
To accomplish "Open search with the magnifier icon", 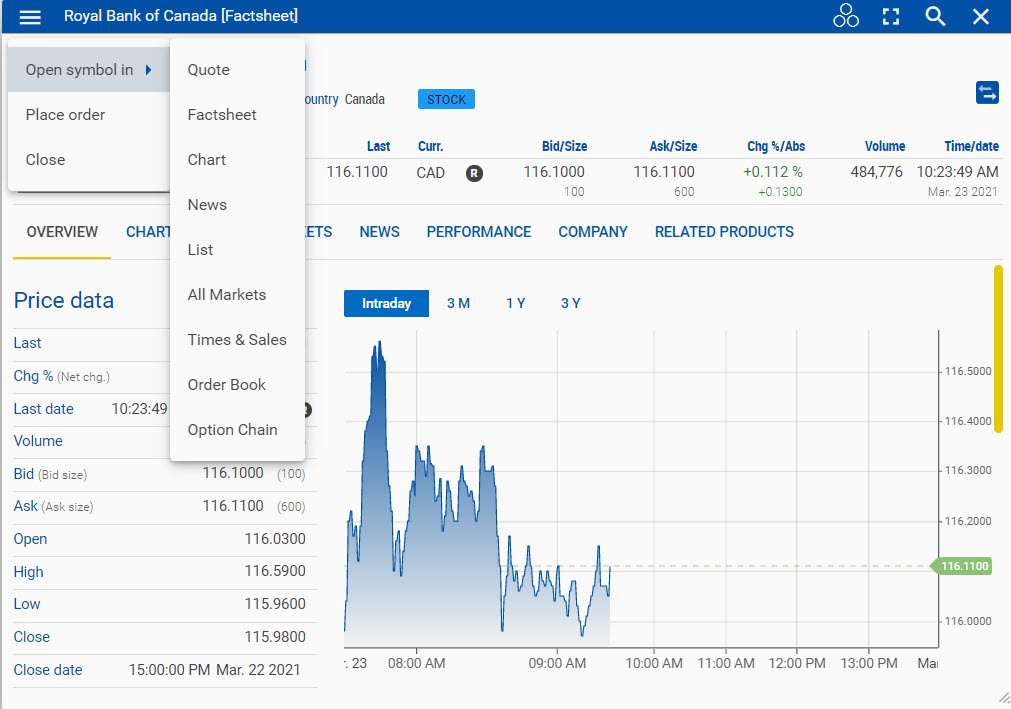I will [x=934, y=16].
